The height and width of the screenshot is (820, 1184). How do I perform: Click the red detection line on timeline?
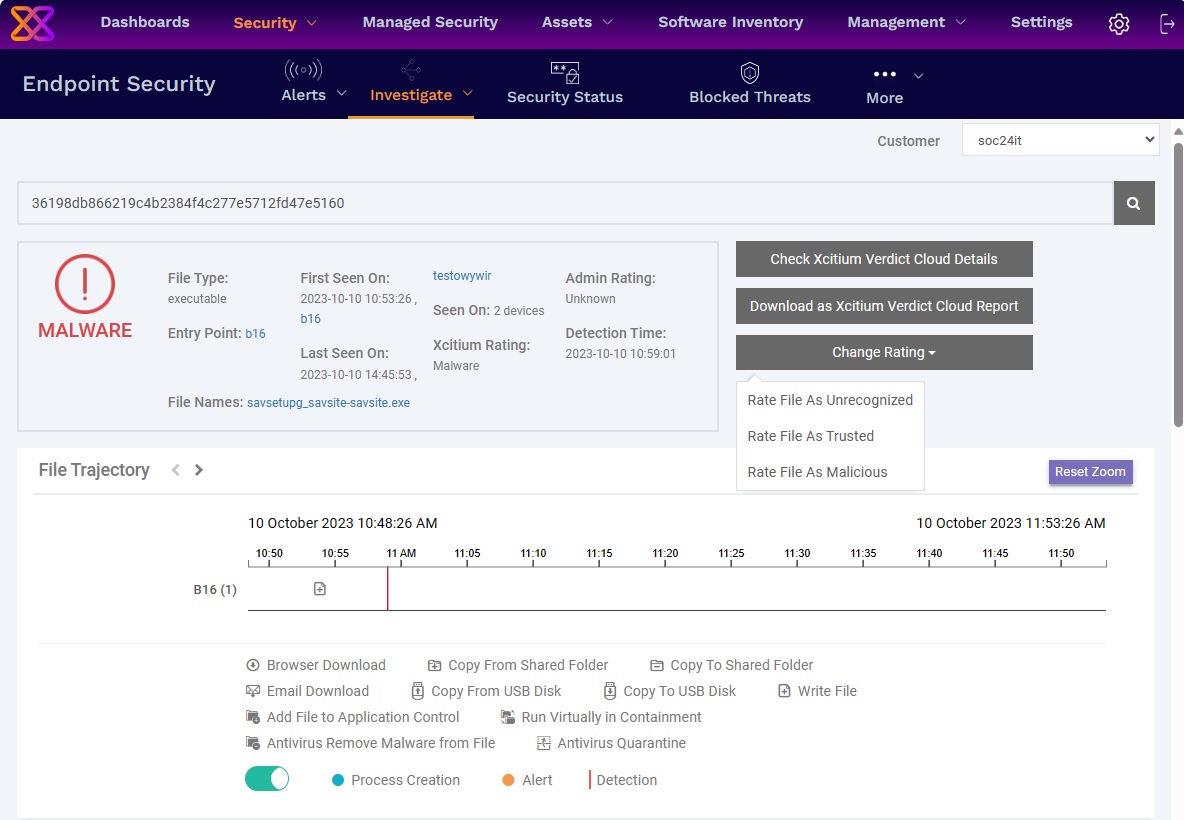(x=387, y=589)
